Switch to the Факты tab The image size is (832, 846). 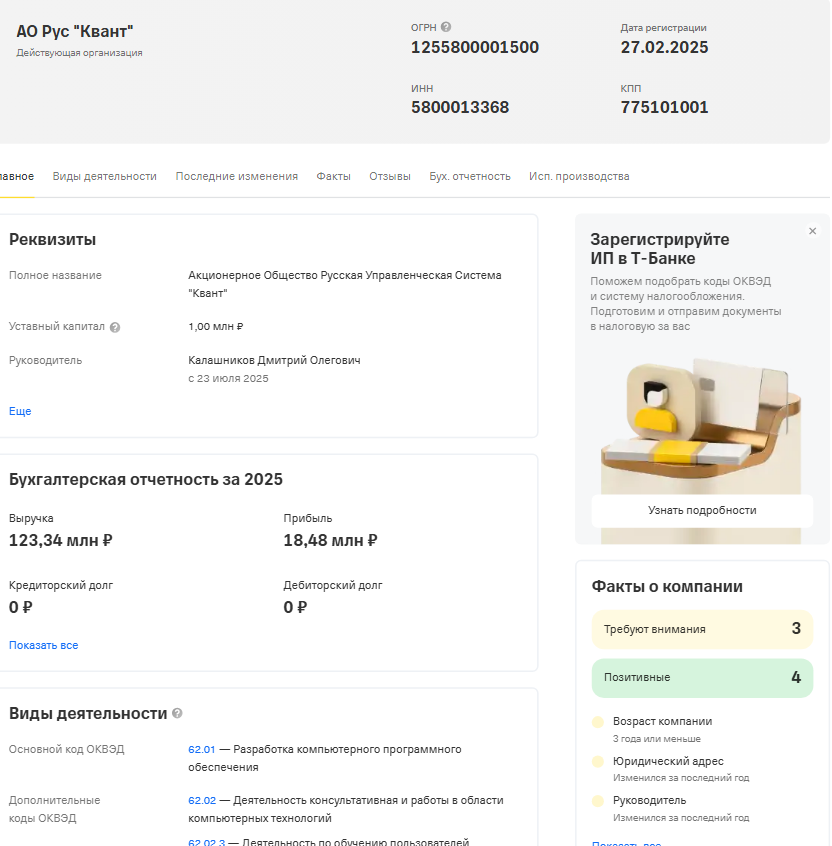click(333, 176)
